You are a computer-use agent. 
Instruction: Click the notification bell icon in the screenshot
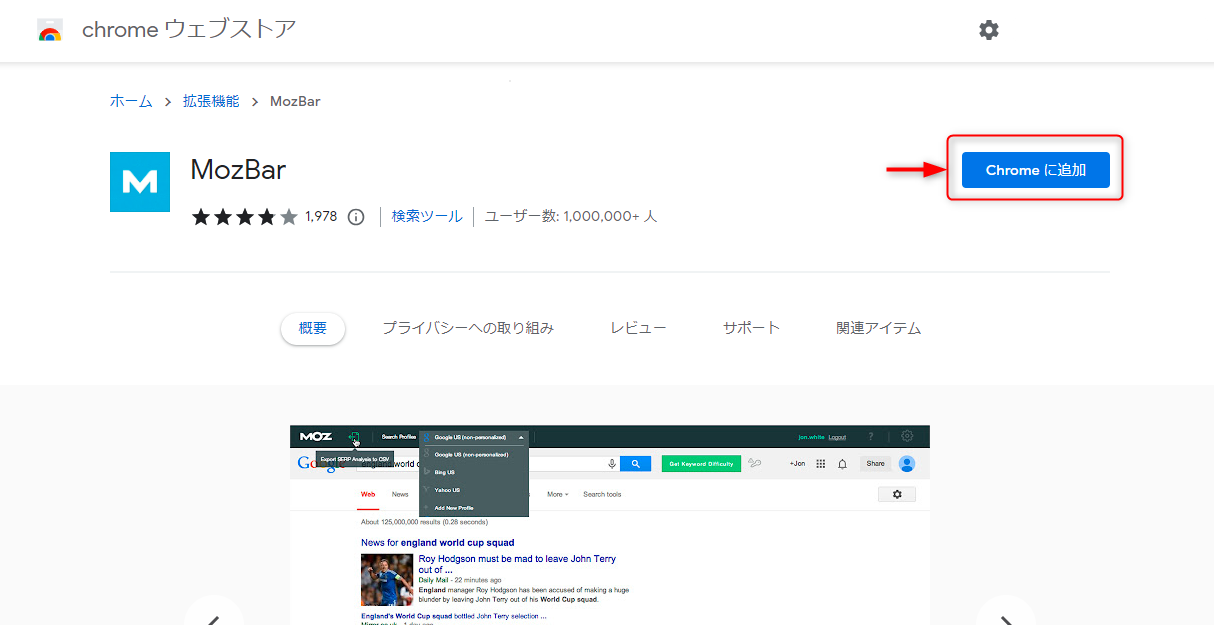[843, 464]
